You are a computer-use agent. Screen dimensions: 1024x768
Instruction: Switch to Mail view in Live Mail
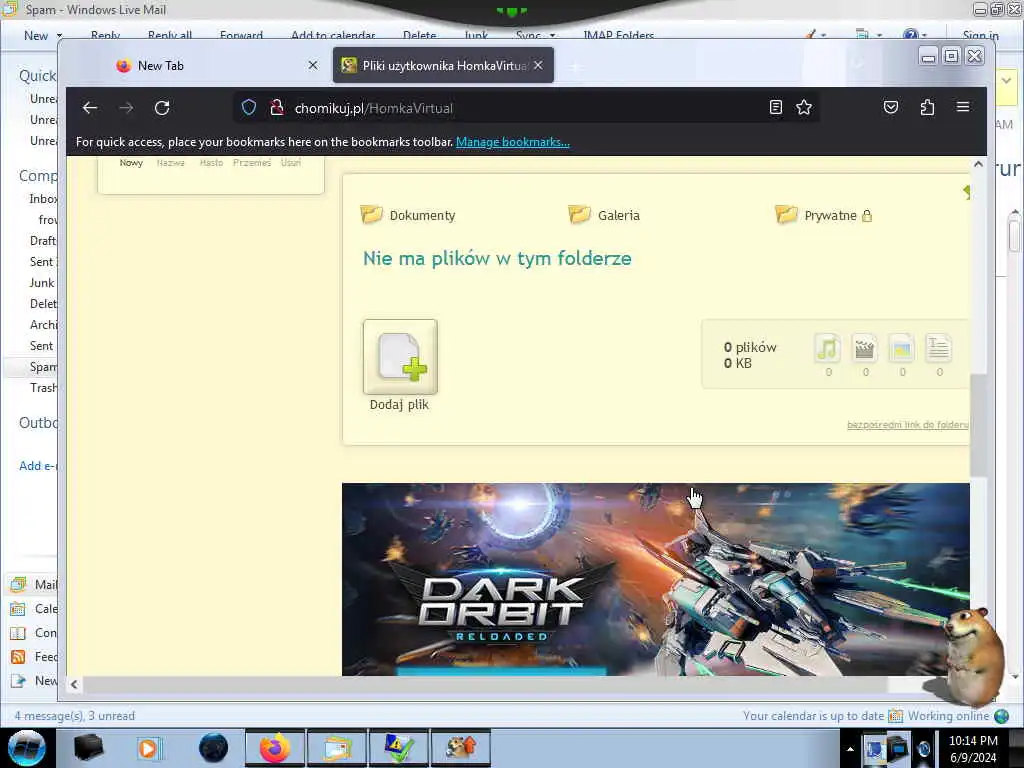(34, 584)
